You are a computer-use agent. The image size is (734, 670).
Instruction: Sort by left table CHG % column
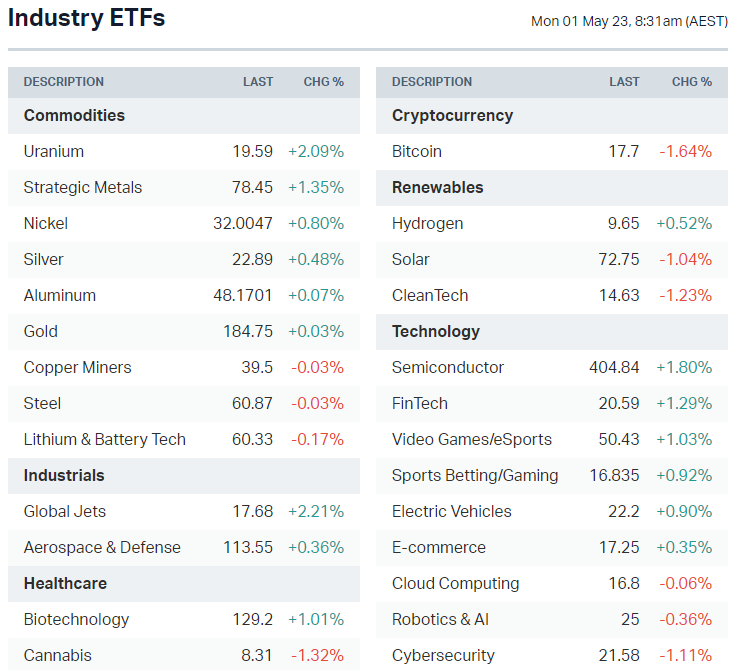[323, 82]
